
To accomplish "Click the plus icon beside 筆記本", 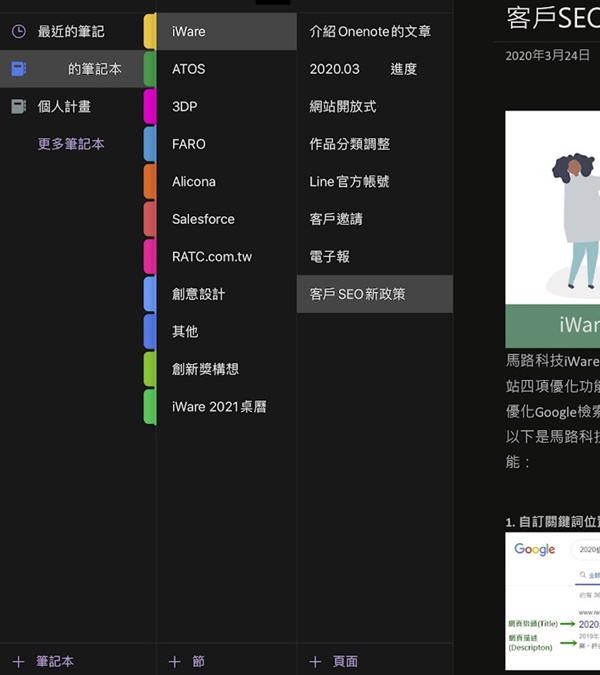I will pyautogui.click(x=19, y=662).
